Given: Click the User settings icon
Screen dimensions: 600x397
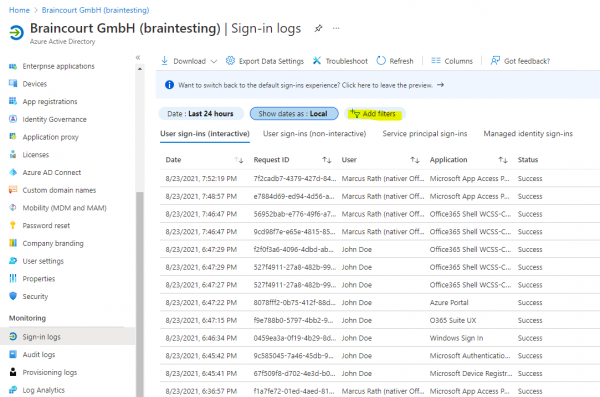Looking at the screenshot, I should [x=13, y=261].
